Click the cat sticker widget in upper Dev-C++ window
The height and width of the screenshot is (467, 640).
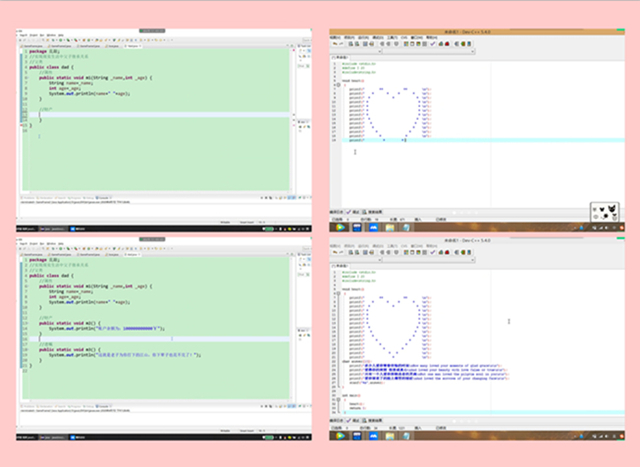coord(605,211)
